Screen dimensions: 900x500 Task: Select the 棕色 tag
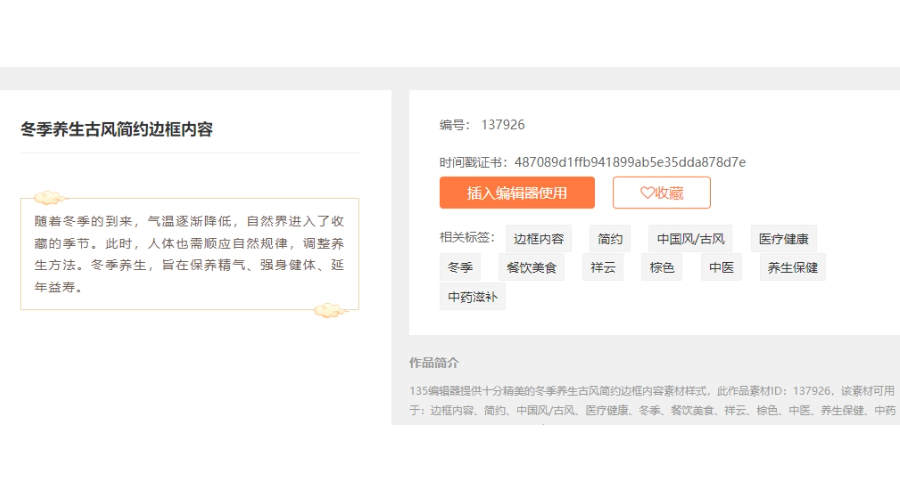coord(661,268)
